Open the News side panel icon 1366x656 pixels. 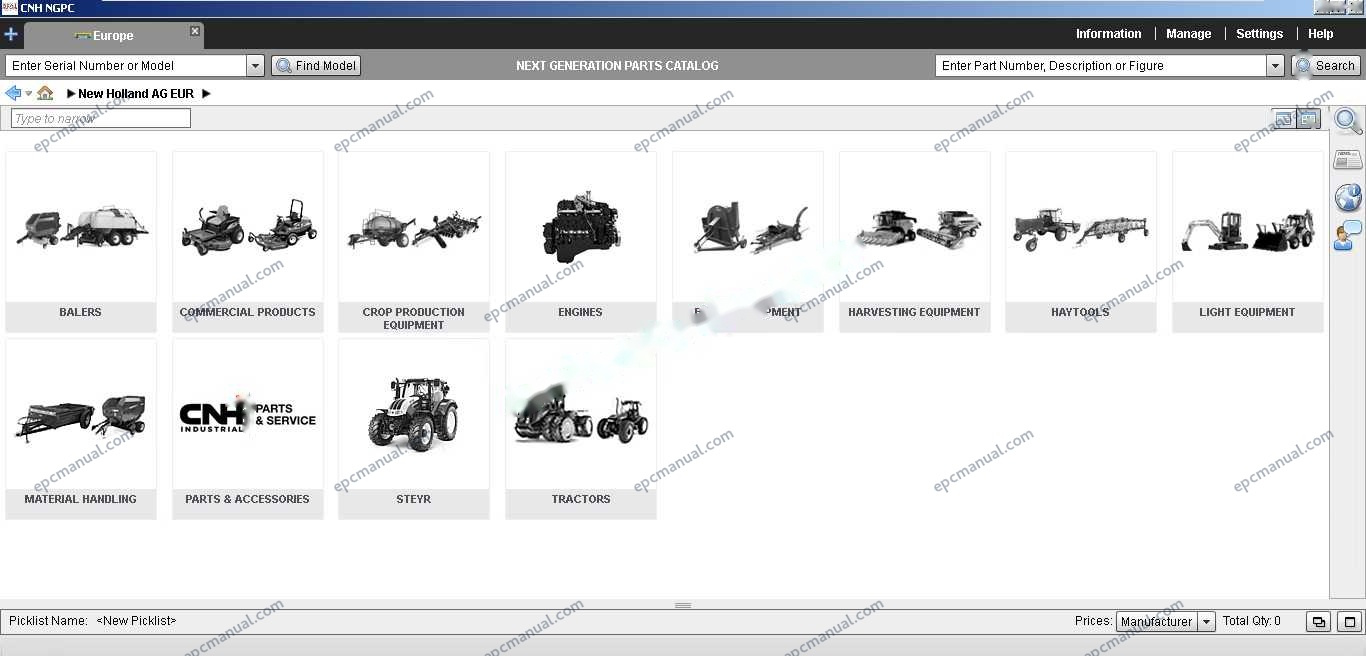click(1348, 160)
